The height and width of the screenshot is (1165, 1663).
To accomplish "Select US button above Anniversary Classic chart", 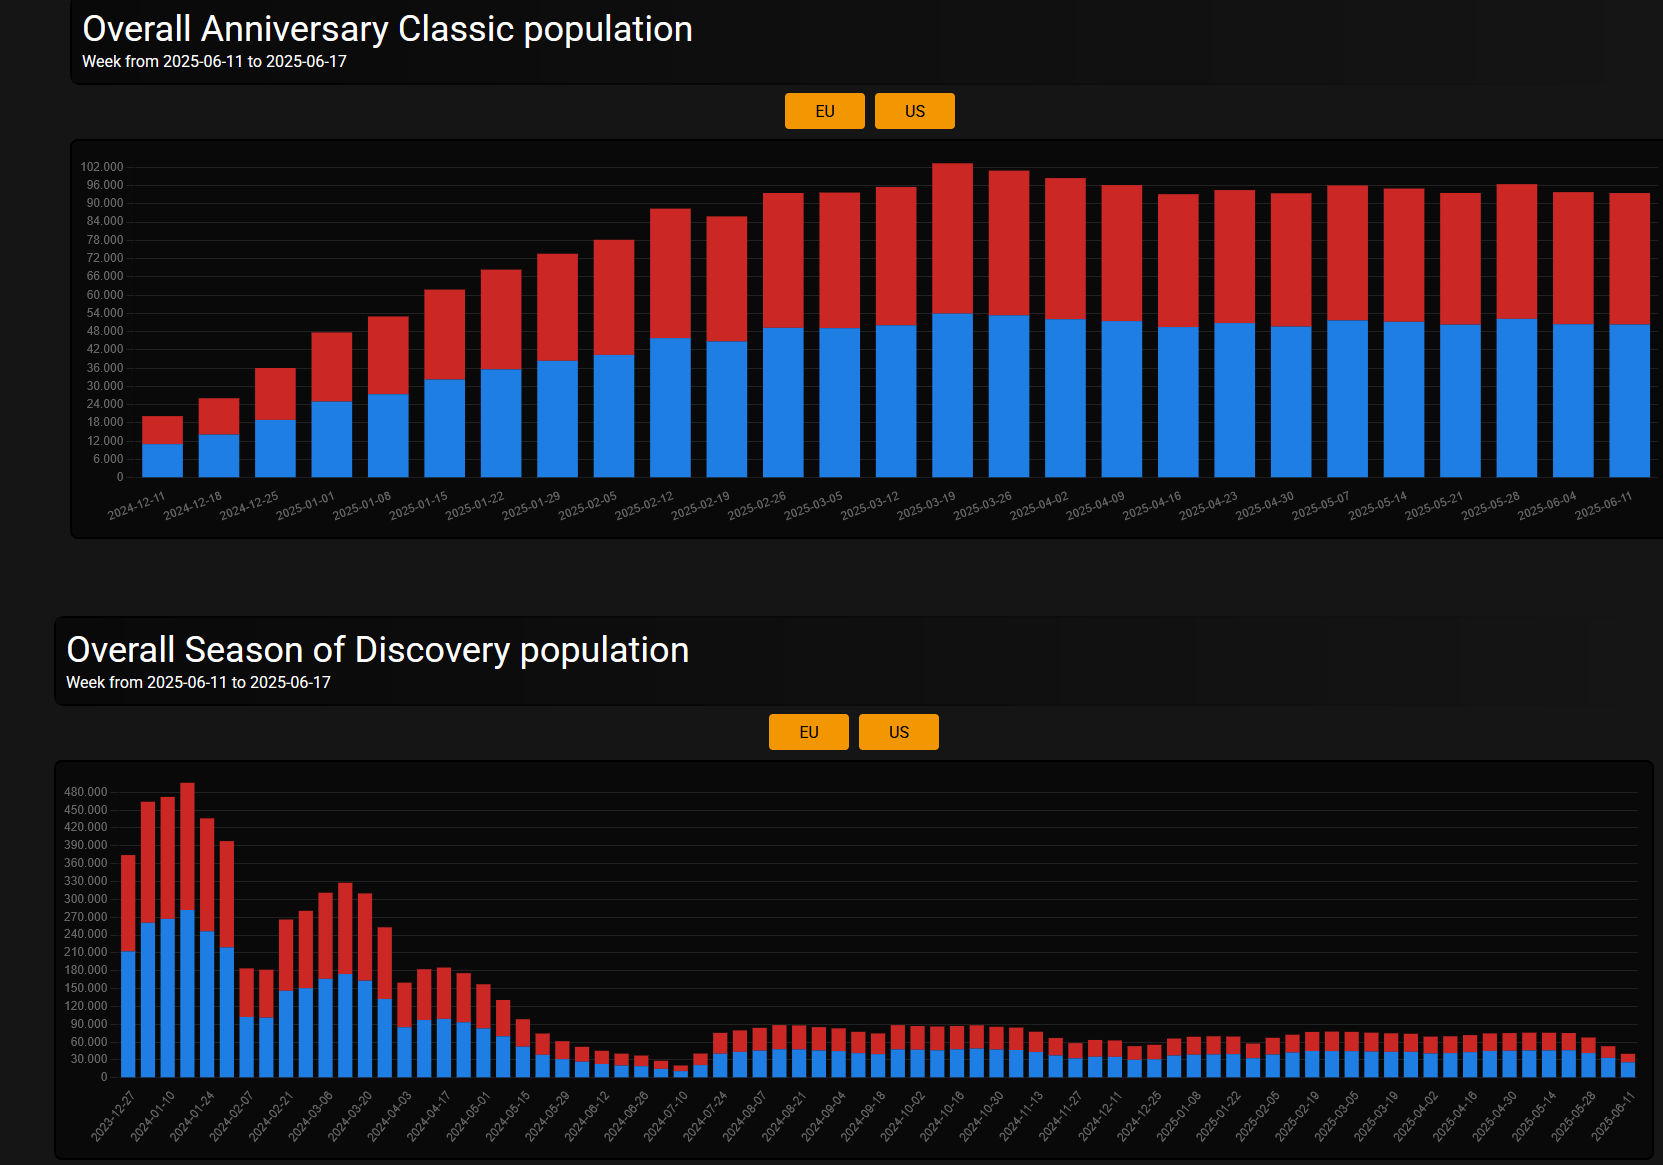I will (914, 111).
